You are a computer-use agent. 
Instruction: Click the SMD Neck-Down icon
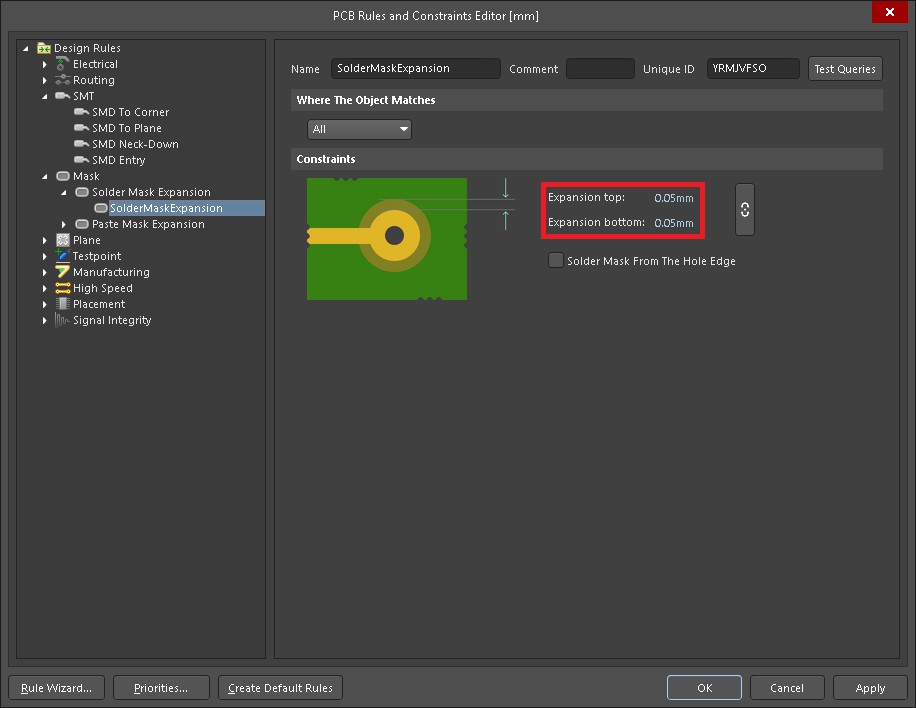pyautogui.click(x=81, y=144)
